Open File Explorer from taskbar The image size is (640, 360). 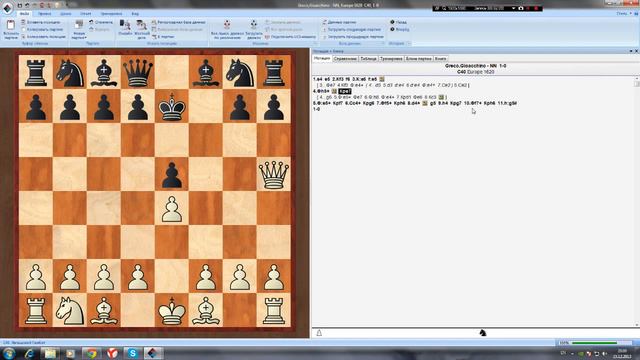tap(50, 353)
